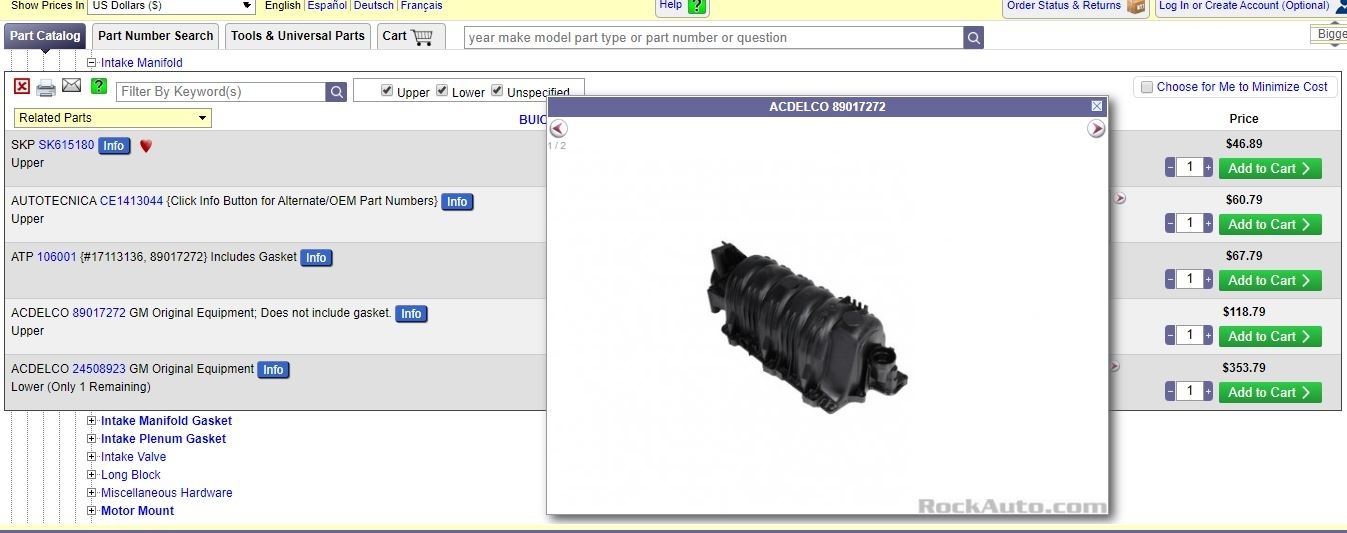1347x533 pixels.
Task: Show the previous image in the ACDELCO popup
Action: 558,128
